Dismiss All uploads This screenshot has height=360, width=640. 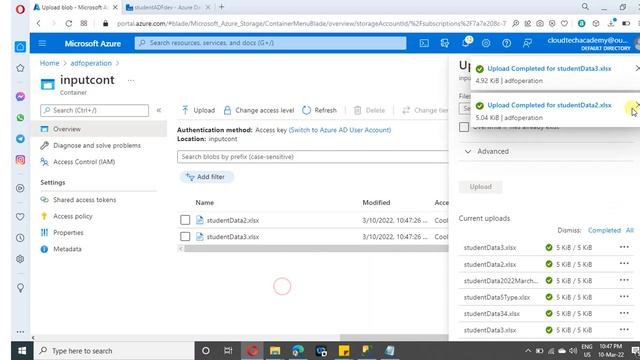(630, 230)
